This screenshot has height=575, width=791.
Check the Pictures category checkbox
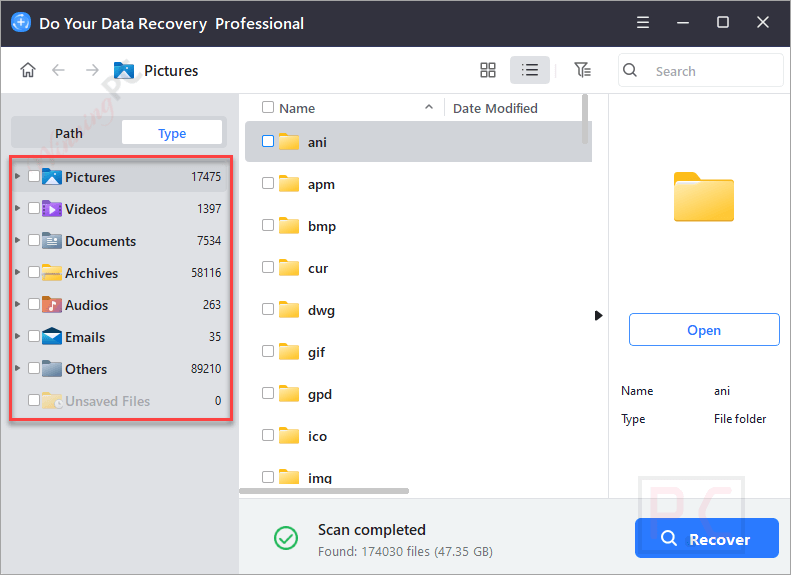34,176
